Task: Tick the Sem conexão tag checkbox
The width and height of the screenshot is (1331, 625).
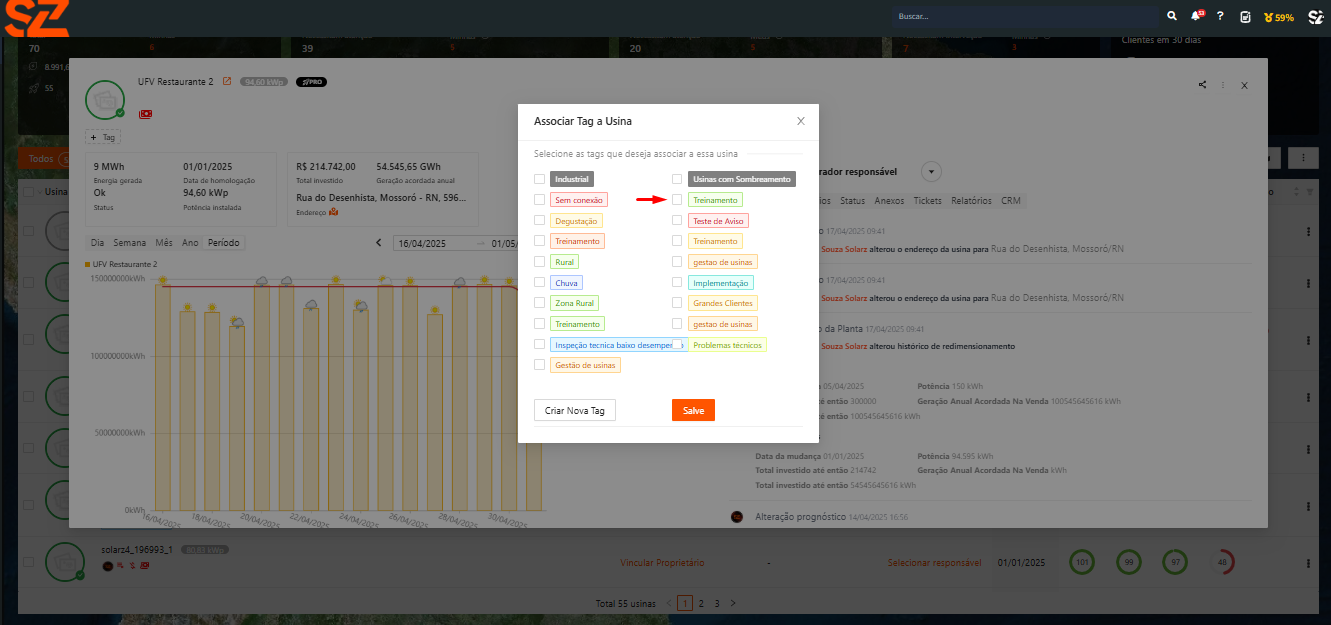Action: click(x=540, y=200)
